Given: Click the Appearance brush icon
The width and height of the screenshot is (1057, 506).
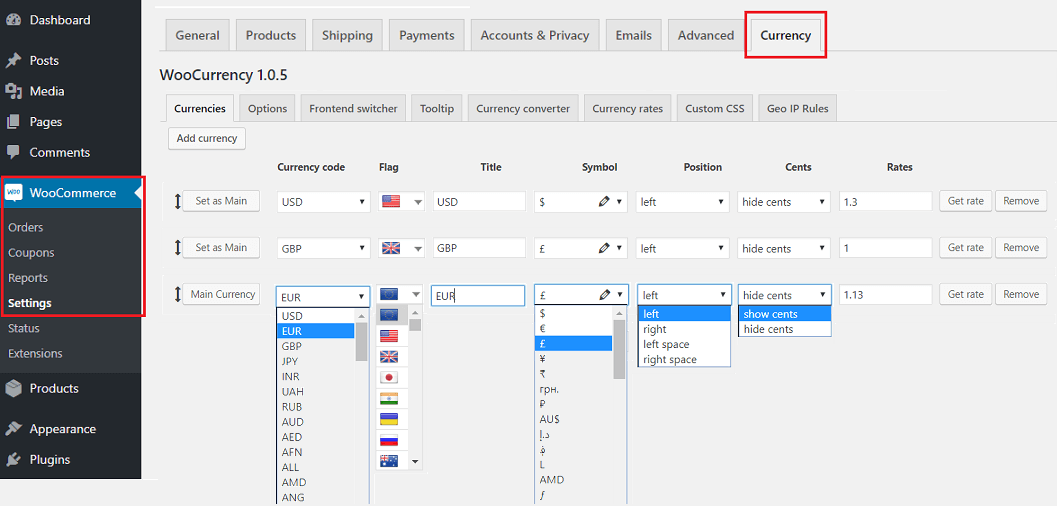Looking at the screenshot, I should [x=14, y=429].
